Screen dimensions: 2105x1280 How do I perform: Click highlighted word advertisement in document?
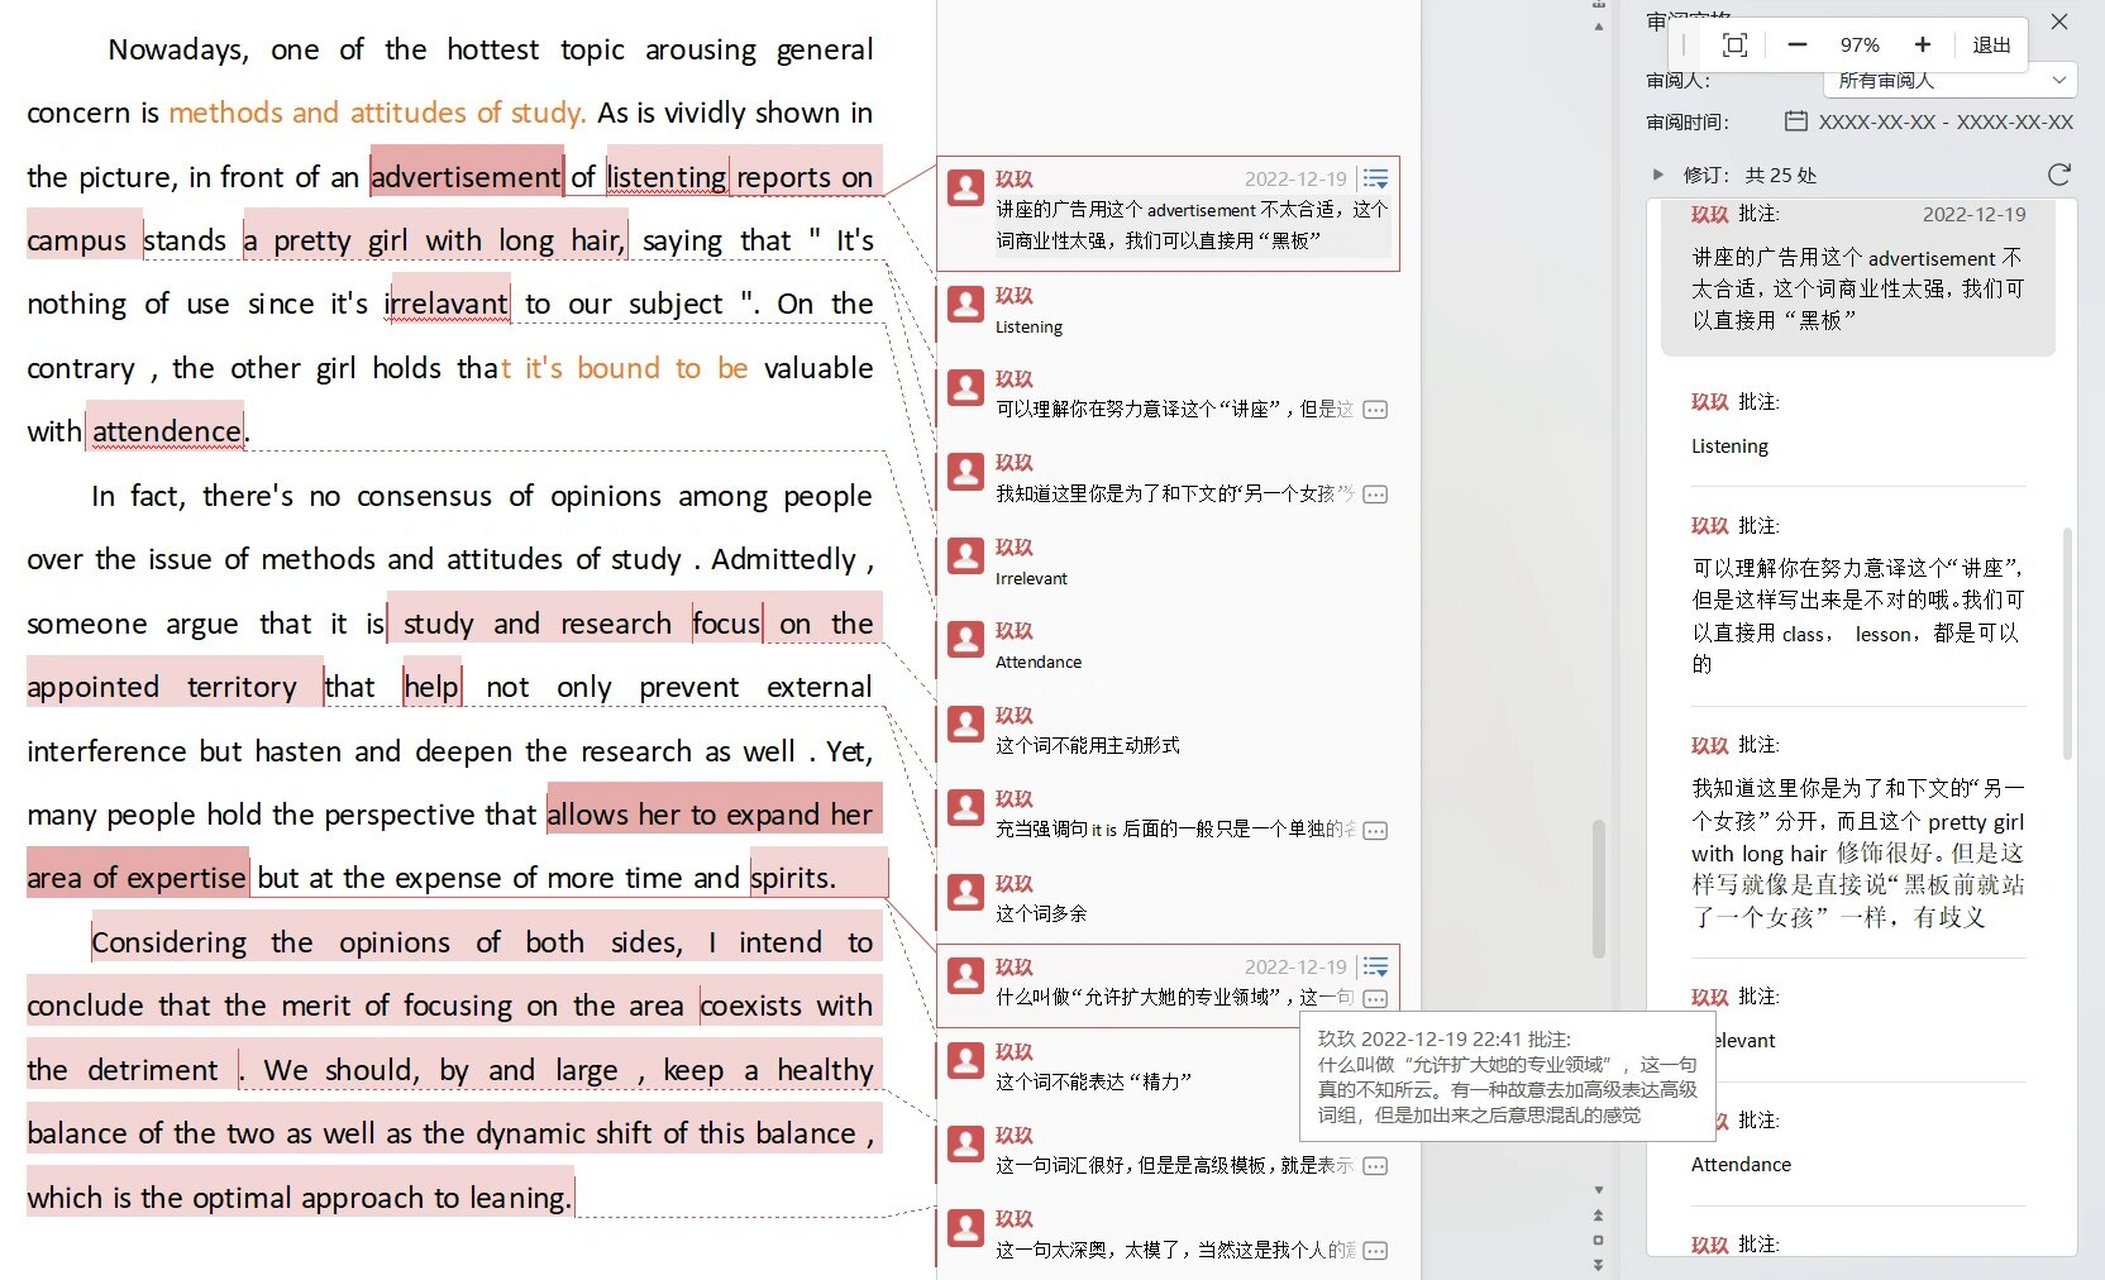466,177
